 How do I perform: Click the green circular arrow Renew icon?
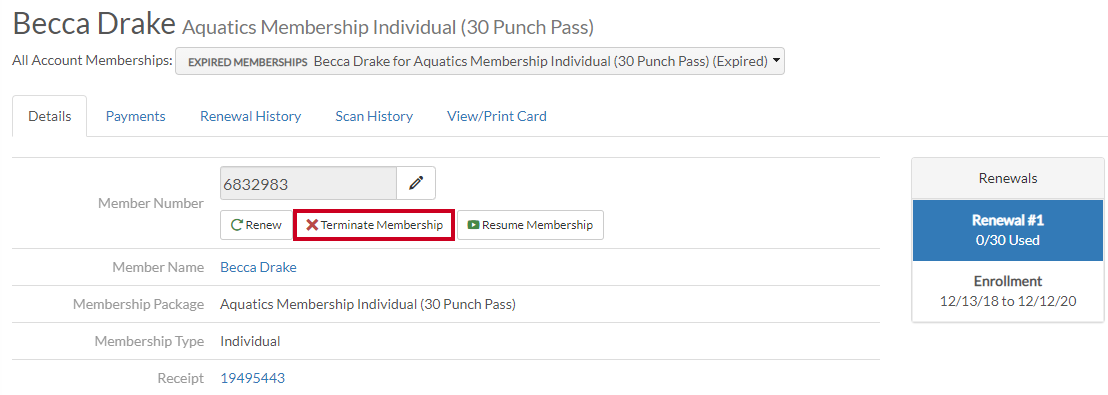237,225
